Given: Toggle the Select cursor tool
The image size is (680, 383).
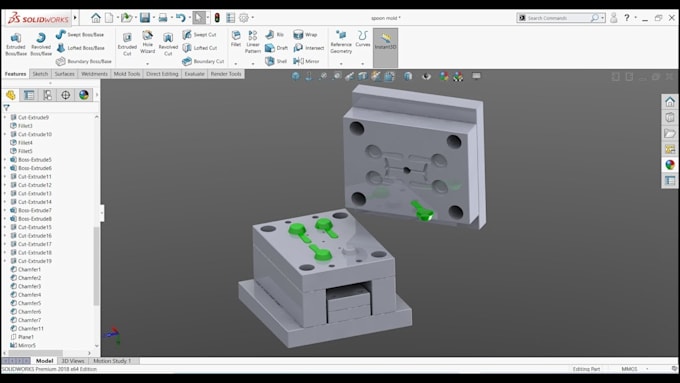Looking at the screenshot, I should click(199, 18).
